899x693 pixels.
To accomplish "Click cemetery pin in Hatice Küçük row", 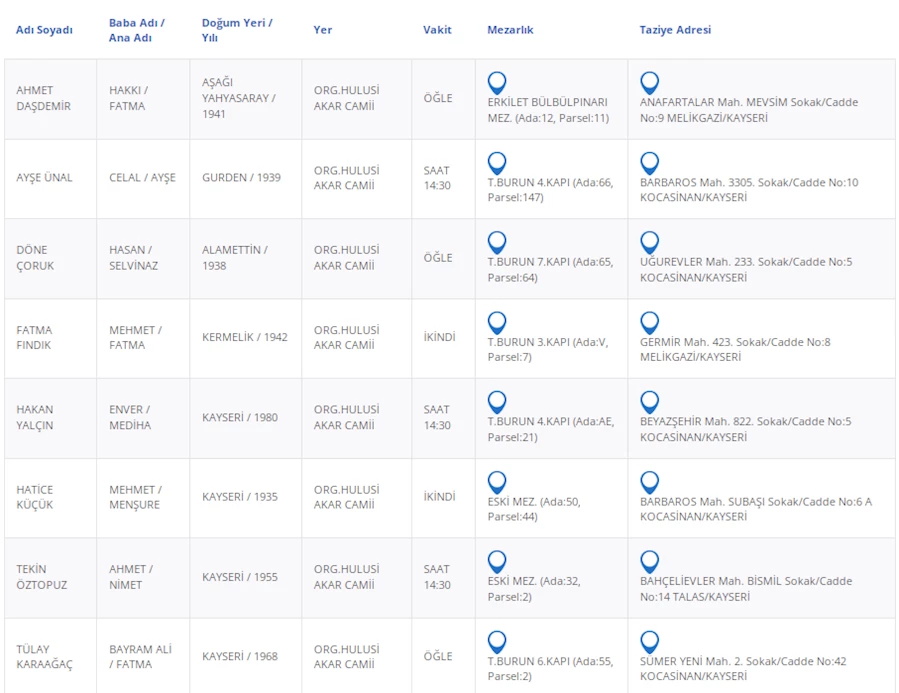I will (497, 482).
